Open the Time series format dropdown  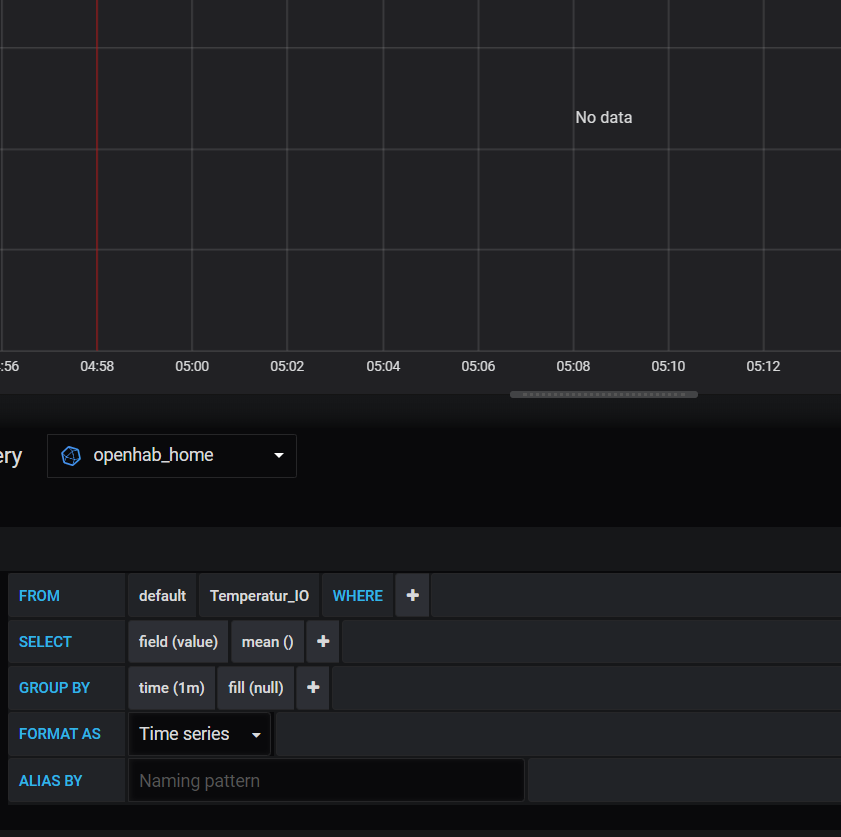[198, 733]
